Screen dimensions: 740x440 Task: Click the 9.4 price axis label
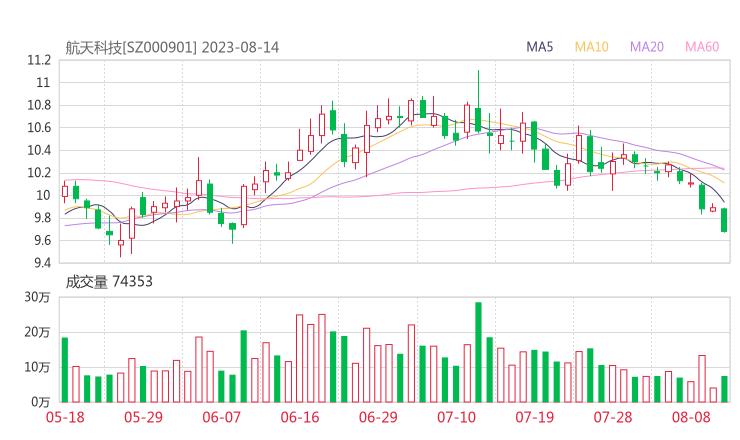click(x=42, y=263)
